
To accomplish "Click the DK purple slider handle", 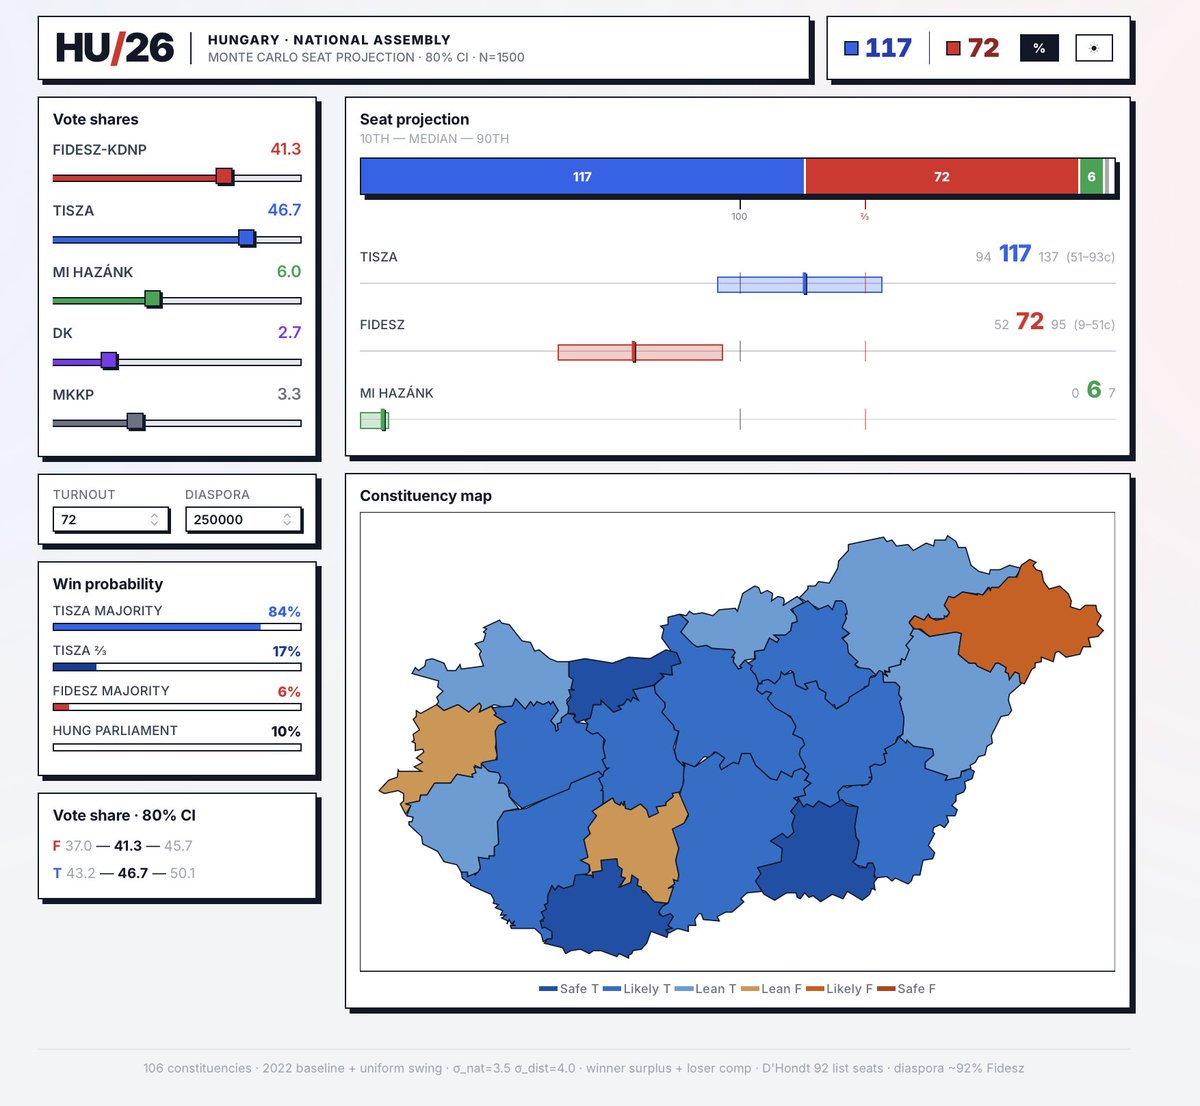I will [x=109, y=361].
